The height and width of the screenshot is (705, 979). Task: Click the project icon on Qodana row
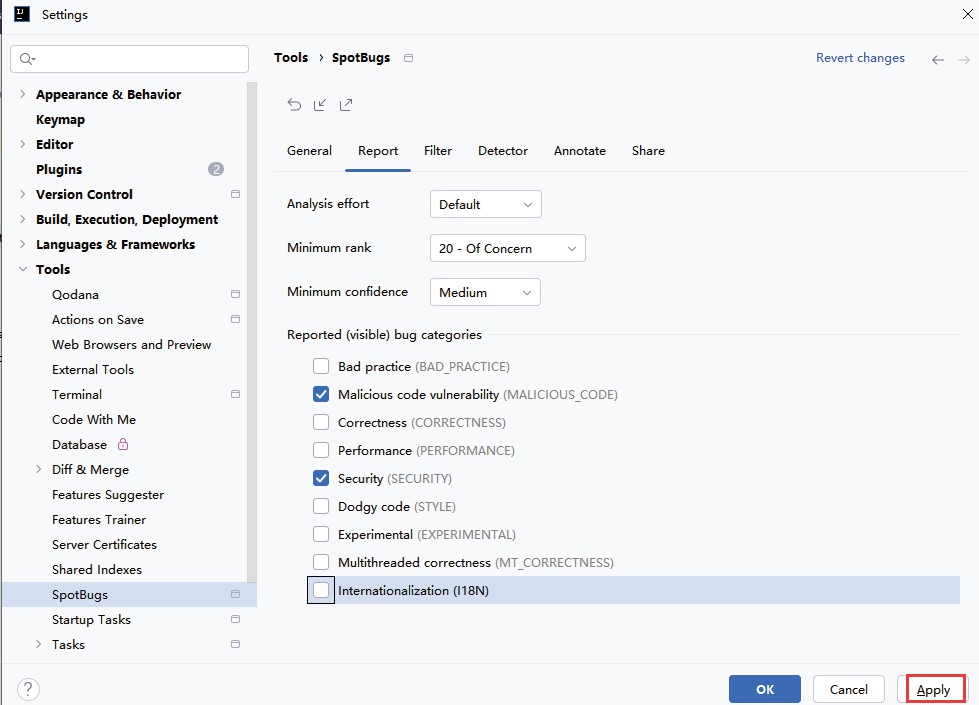click(x=235, y=294)
